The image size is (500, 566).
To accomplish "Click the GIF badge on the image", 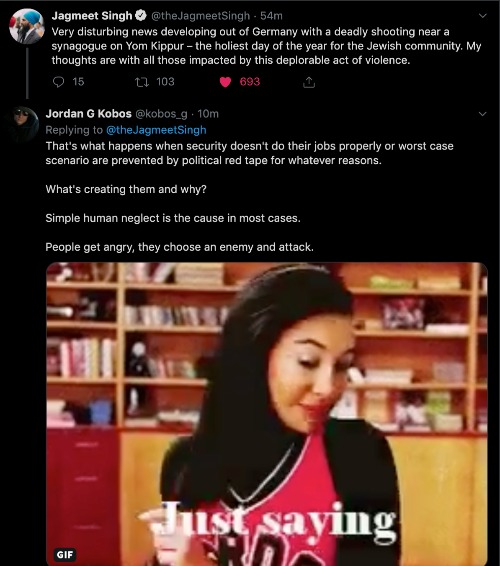I will click(65, 554).
